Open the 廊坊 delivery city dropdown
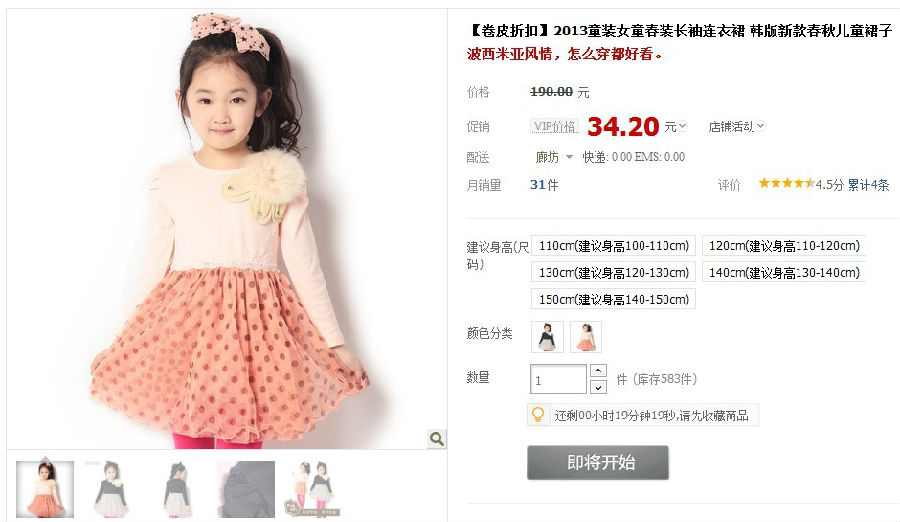The height and width of the screenshot is (522, 900). click(554, 157)
